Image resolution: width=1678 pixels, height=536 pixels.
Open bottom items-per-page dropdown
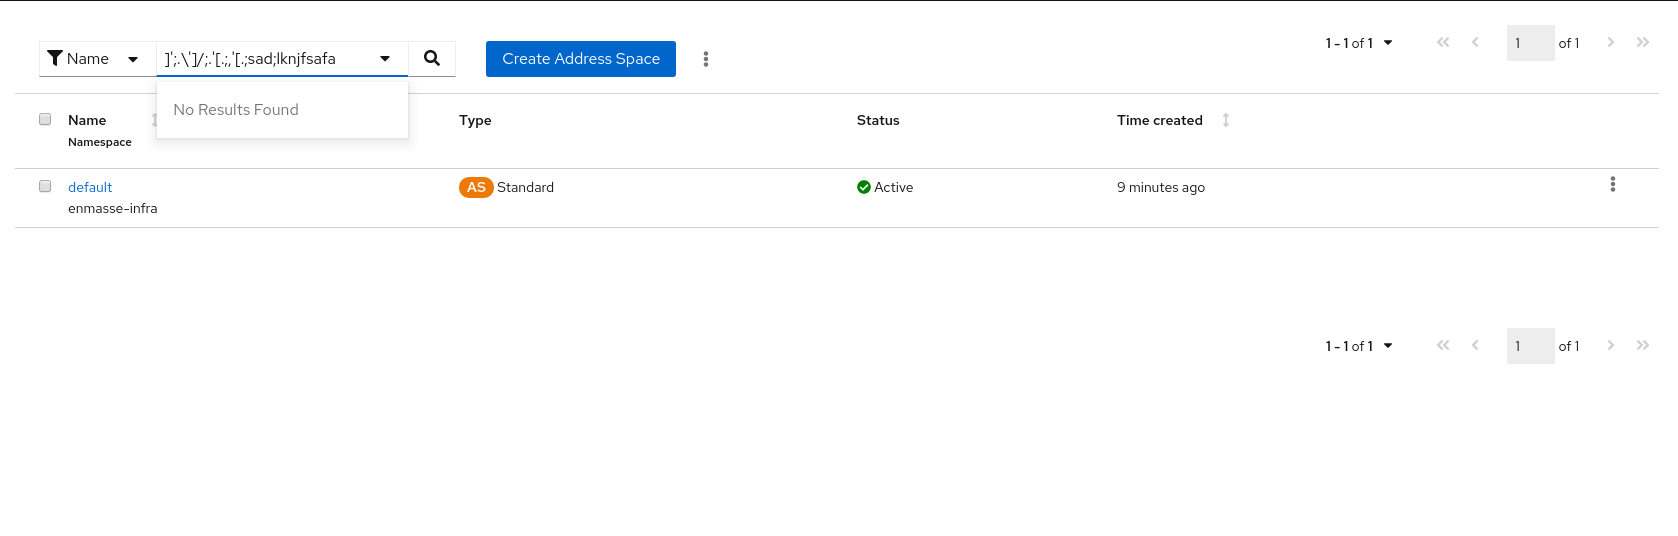coord(1359,346)
